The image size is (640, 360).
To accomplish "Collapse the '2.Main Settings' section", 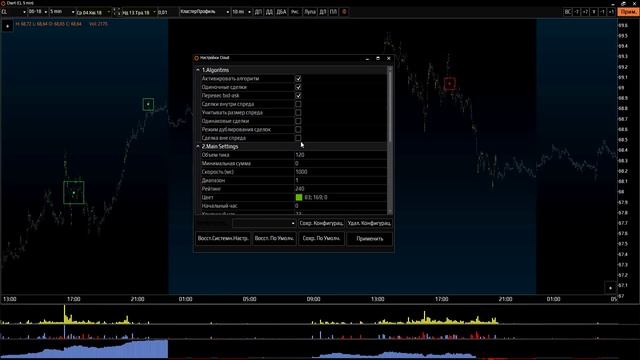I will (198, 146).
